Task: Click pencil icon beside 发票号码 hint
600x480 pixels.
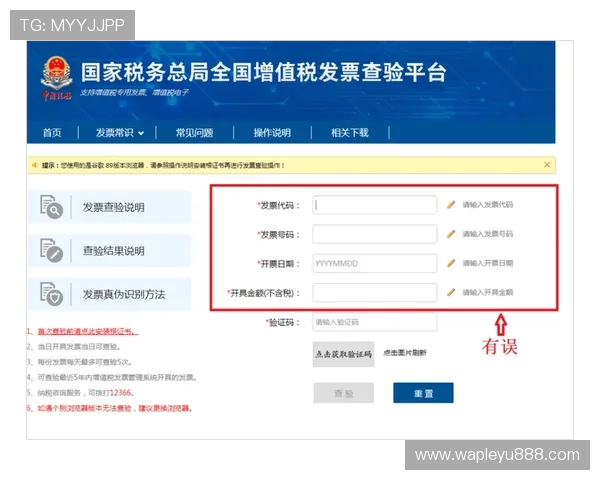Action: click(x=451, y=233)
